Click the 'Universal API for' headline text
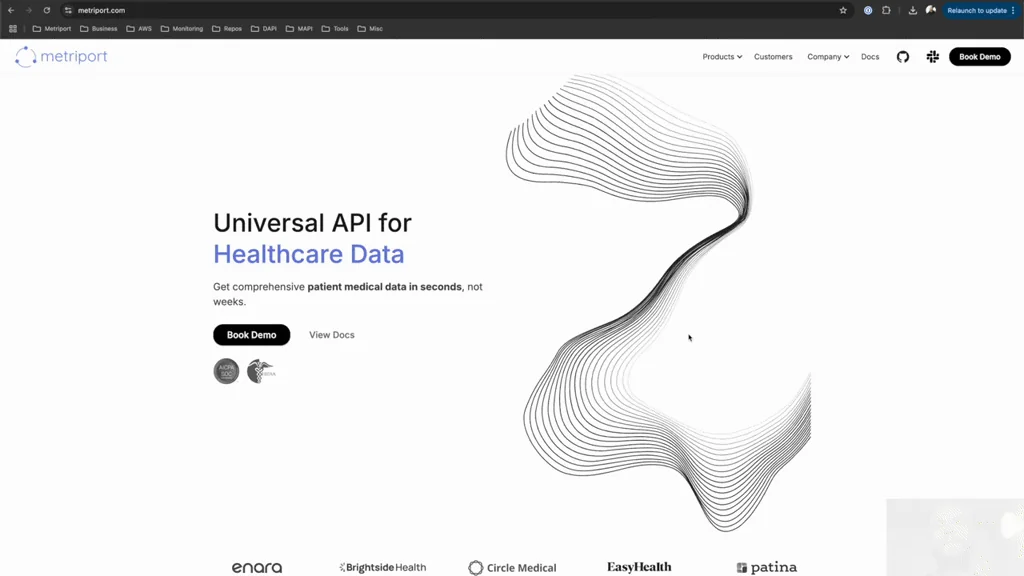 [x=312, y=223]
